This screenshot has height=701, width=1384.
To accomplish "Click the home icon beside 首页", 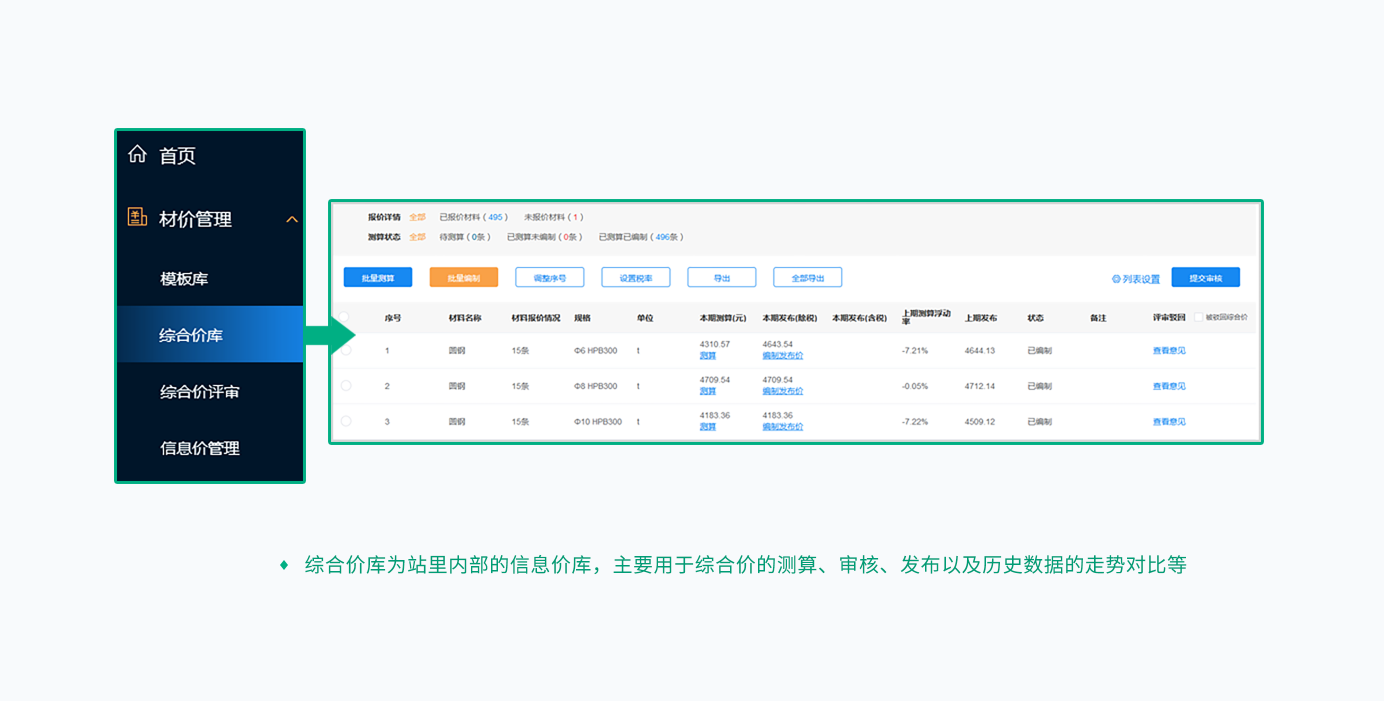I will [138, 155].
